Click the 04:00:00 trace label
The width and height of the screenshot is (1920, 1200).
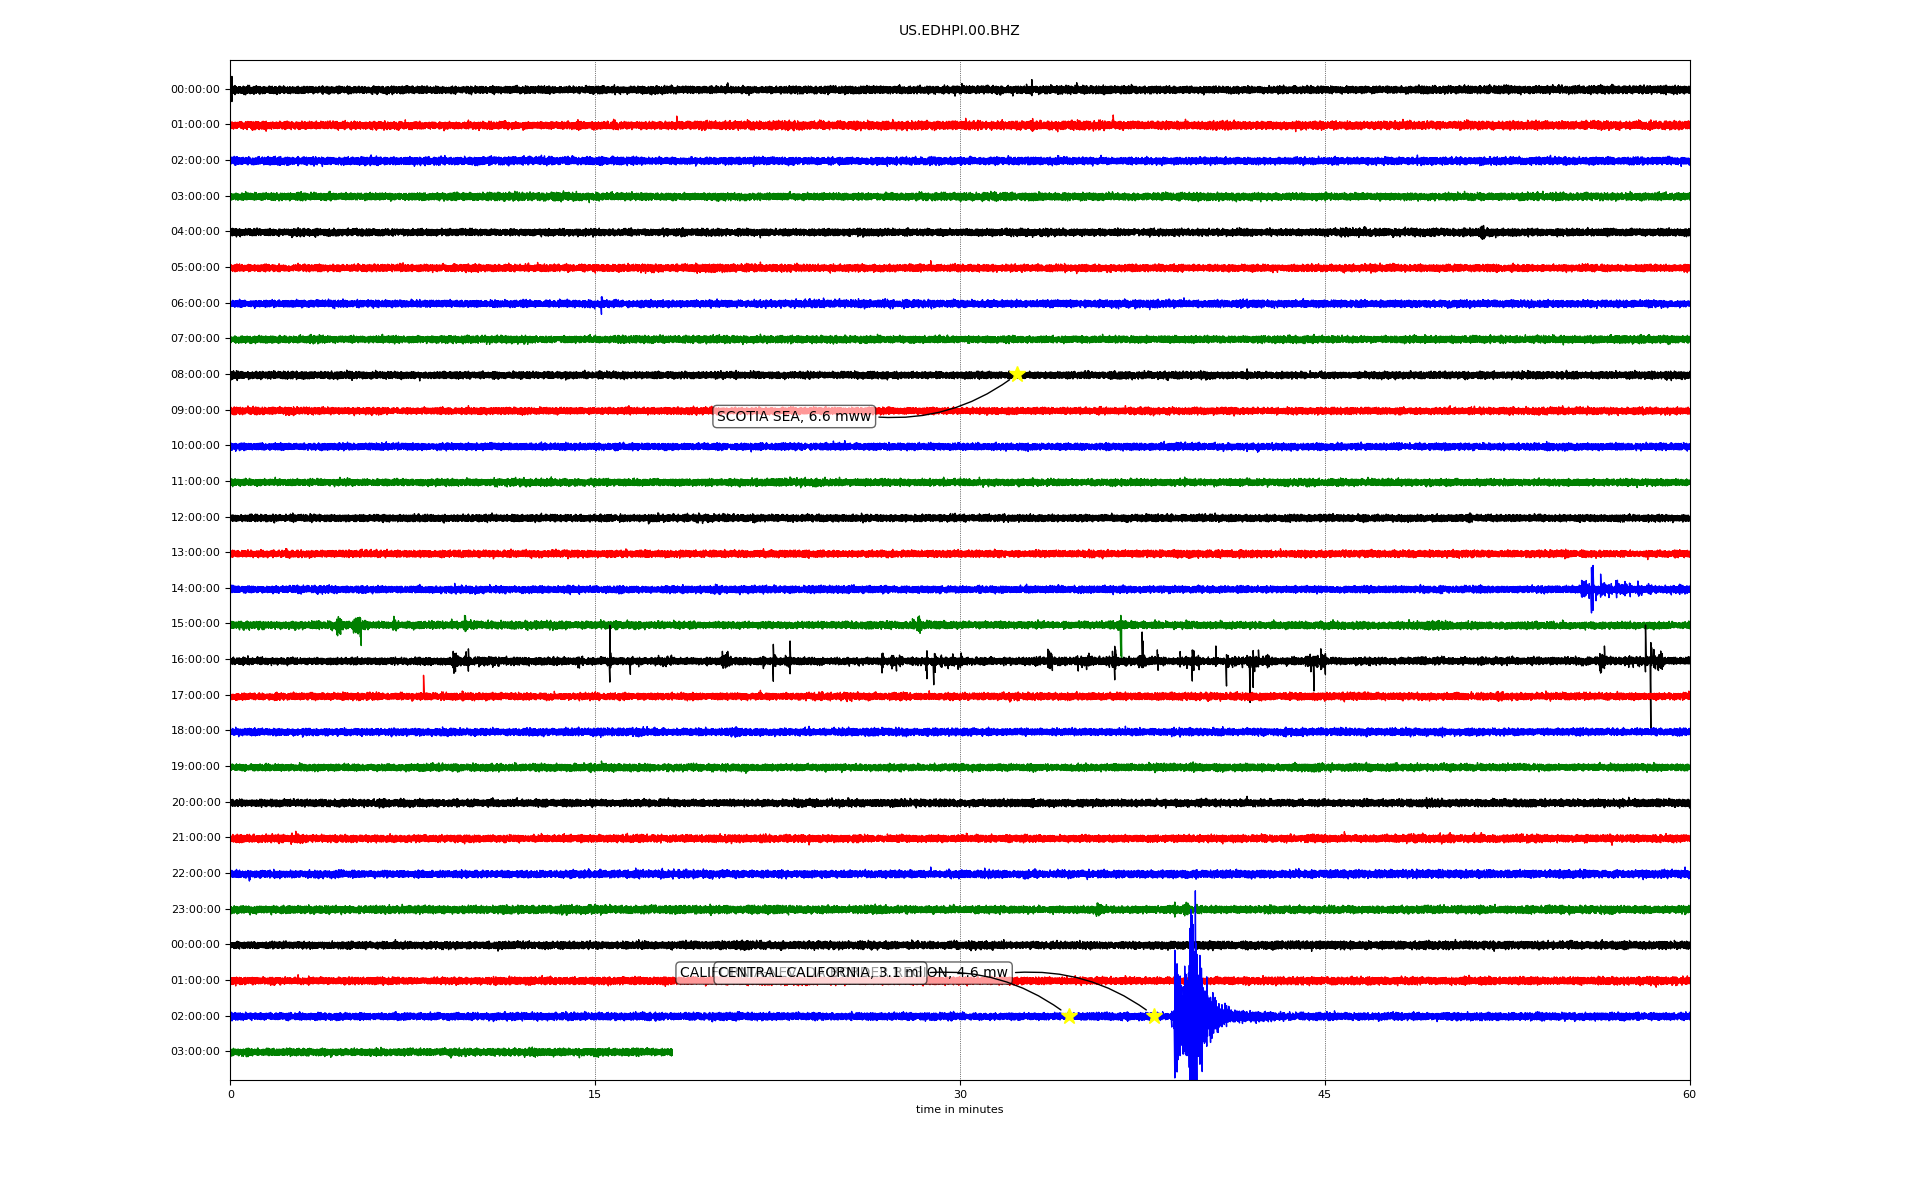pos(195,232)
